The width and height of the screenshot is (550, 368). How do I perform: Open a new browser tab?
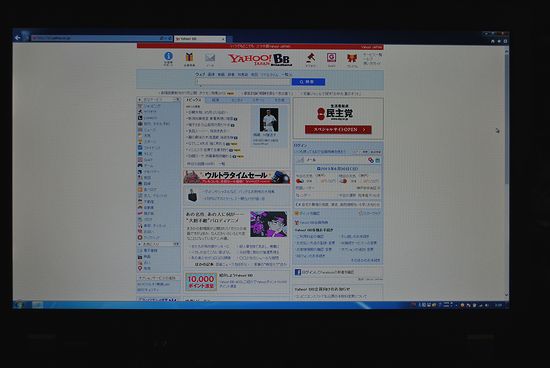pos(229,39)
